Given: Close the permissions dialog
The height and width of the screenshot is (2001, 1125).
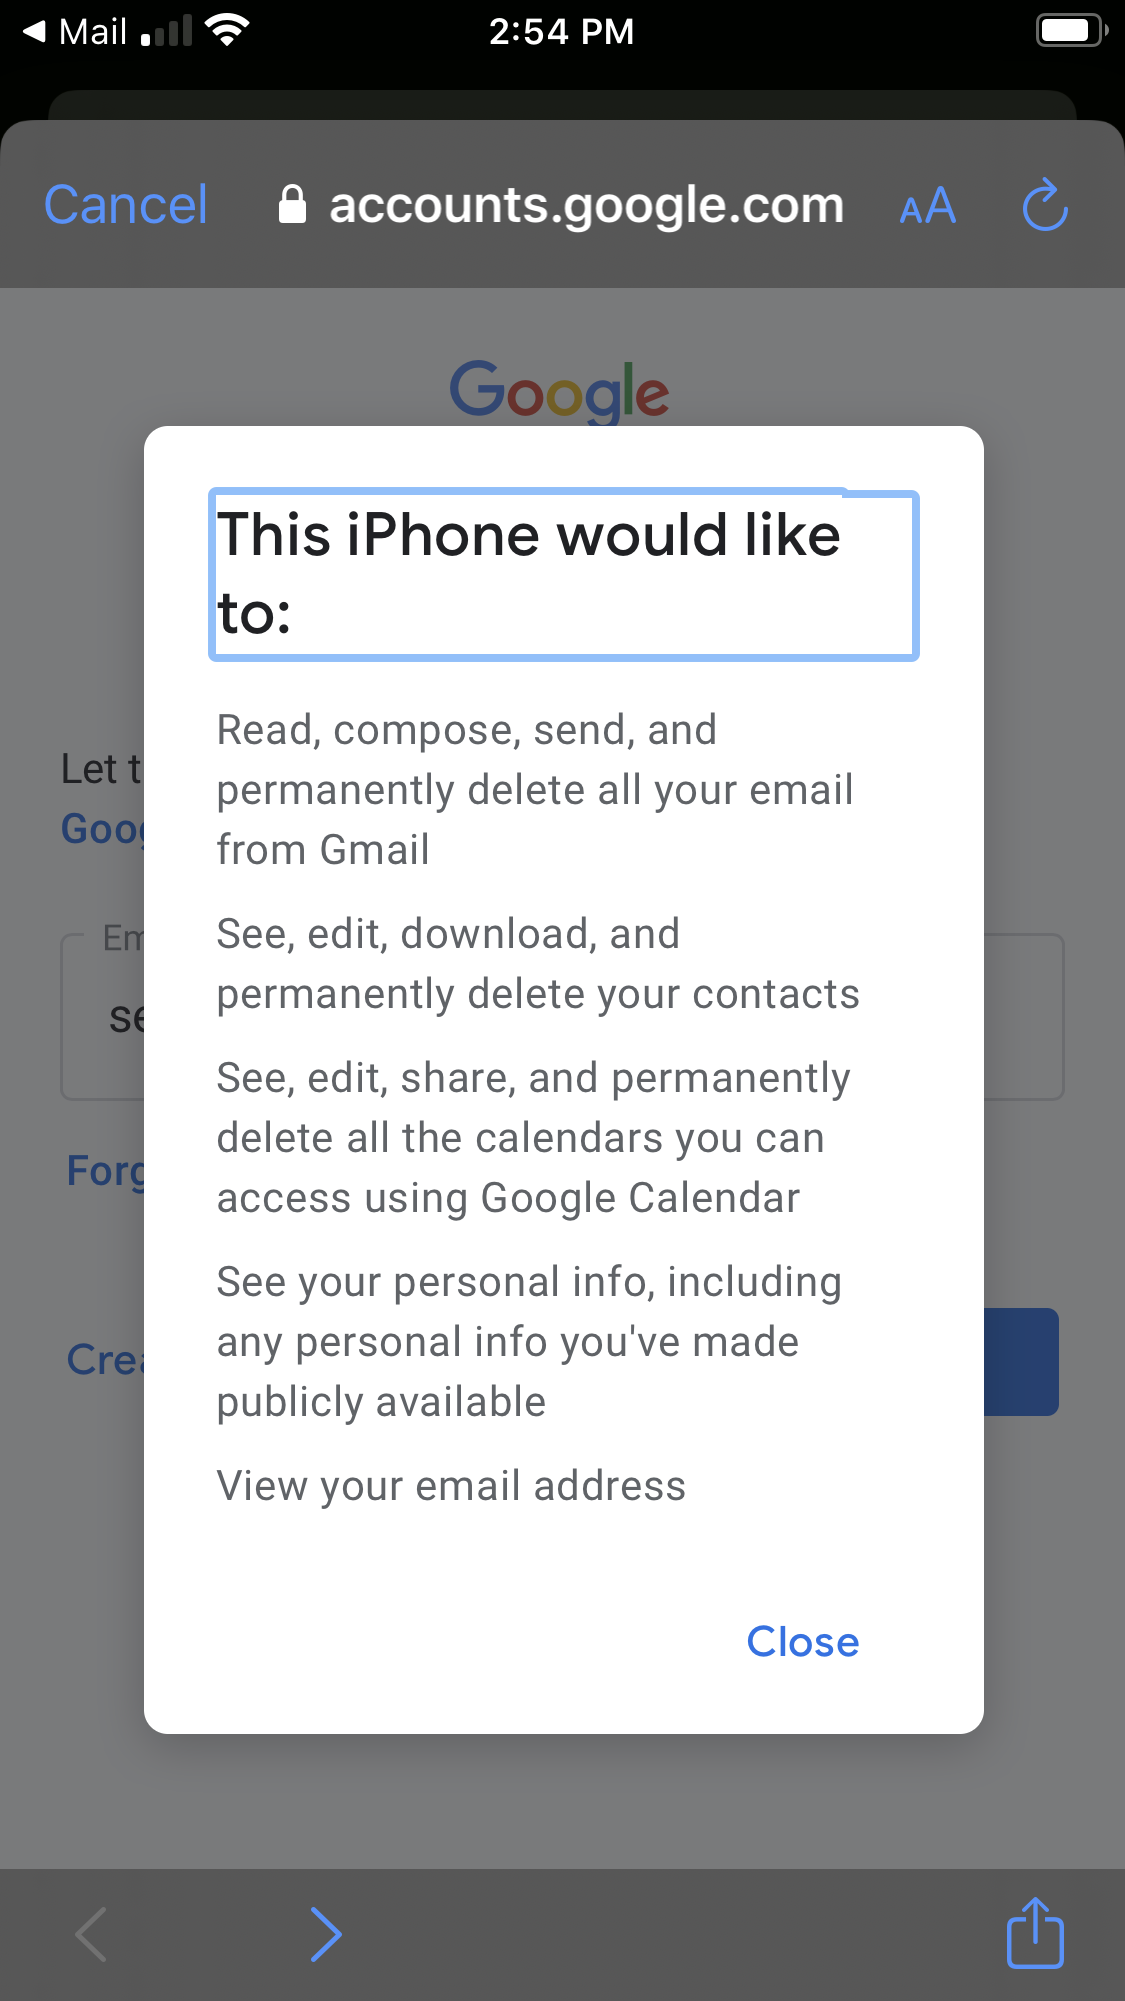Looking at the screenshot, I should click(x=803, y=1641).
